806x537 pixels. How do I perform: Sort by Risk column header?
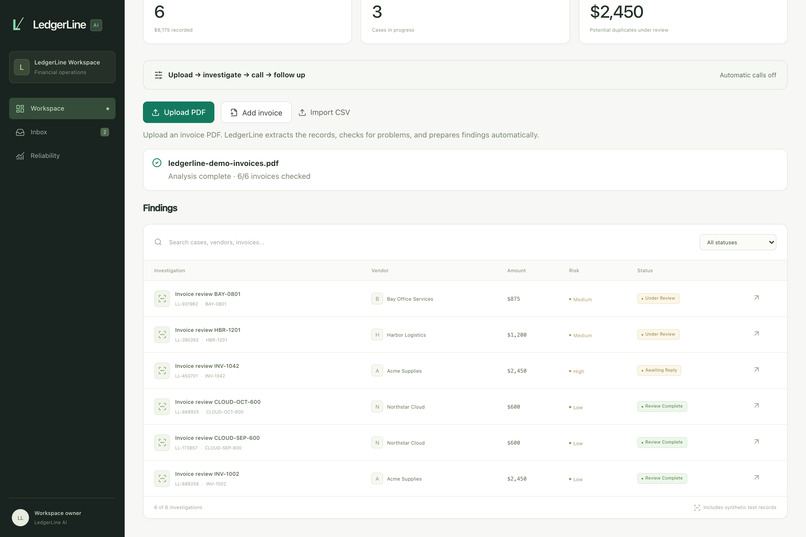coord(574,270)
